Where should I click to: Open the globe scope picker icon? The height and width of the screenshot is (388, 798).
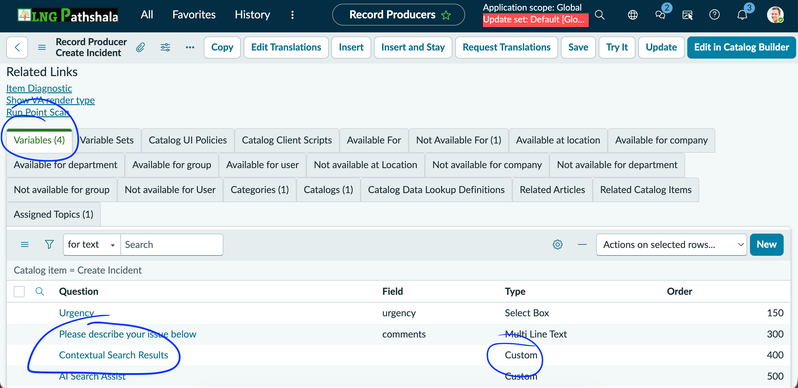click(x=633, y=15)
